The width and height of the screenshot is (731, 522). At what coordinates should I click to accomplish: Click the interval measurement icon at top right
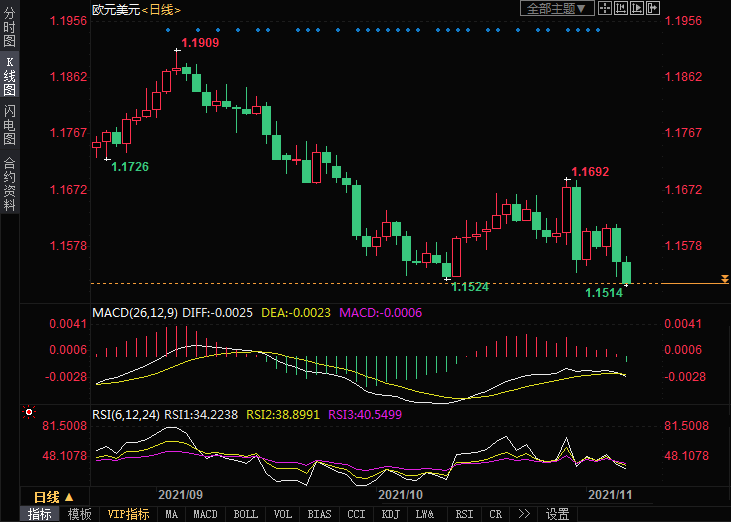tap(621, 8)
